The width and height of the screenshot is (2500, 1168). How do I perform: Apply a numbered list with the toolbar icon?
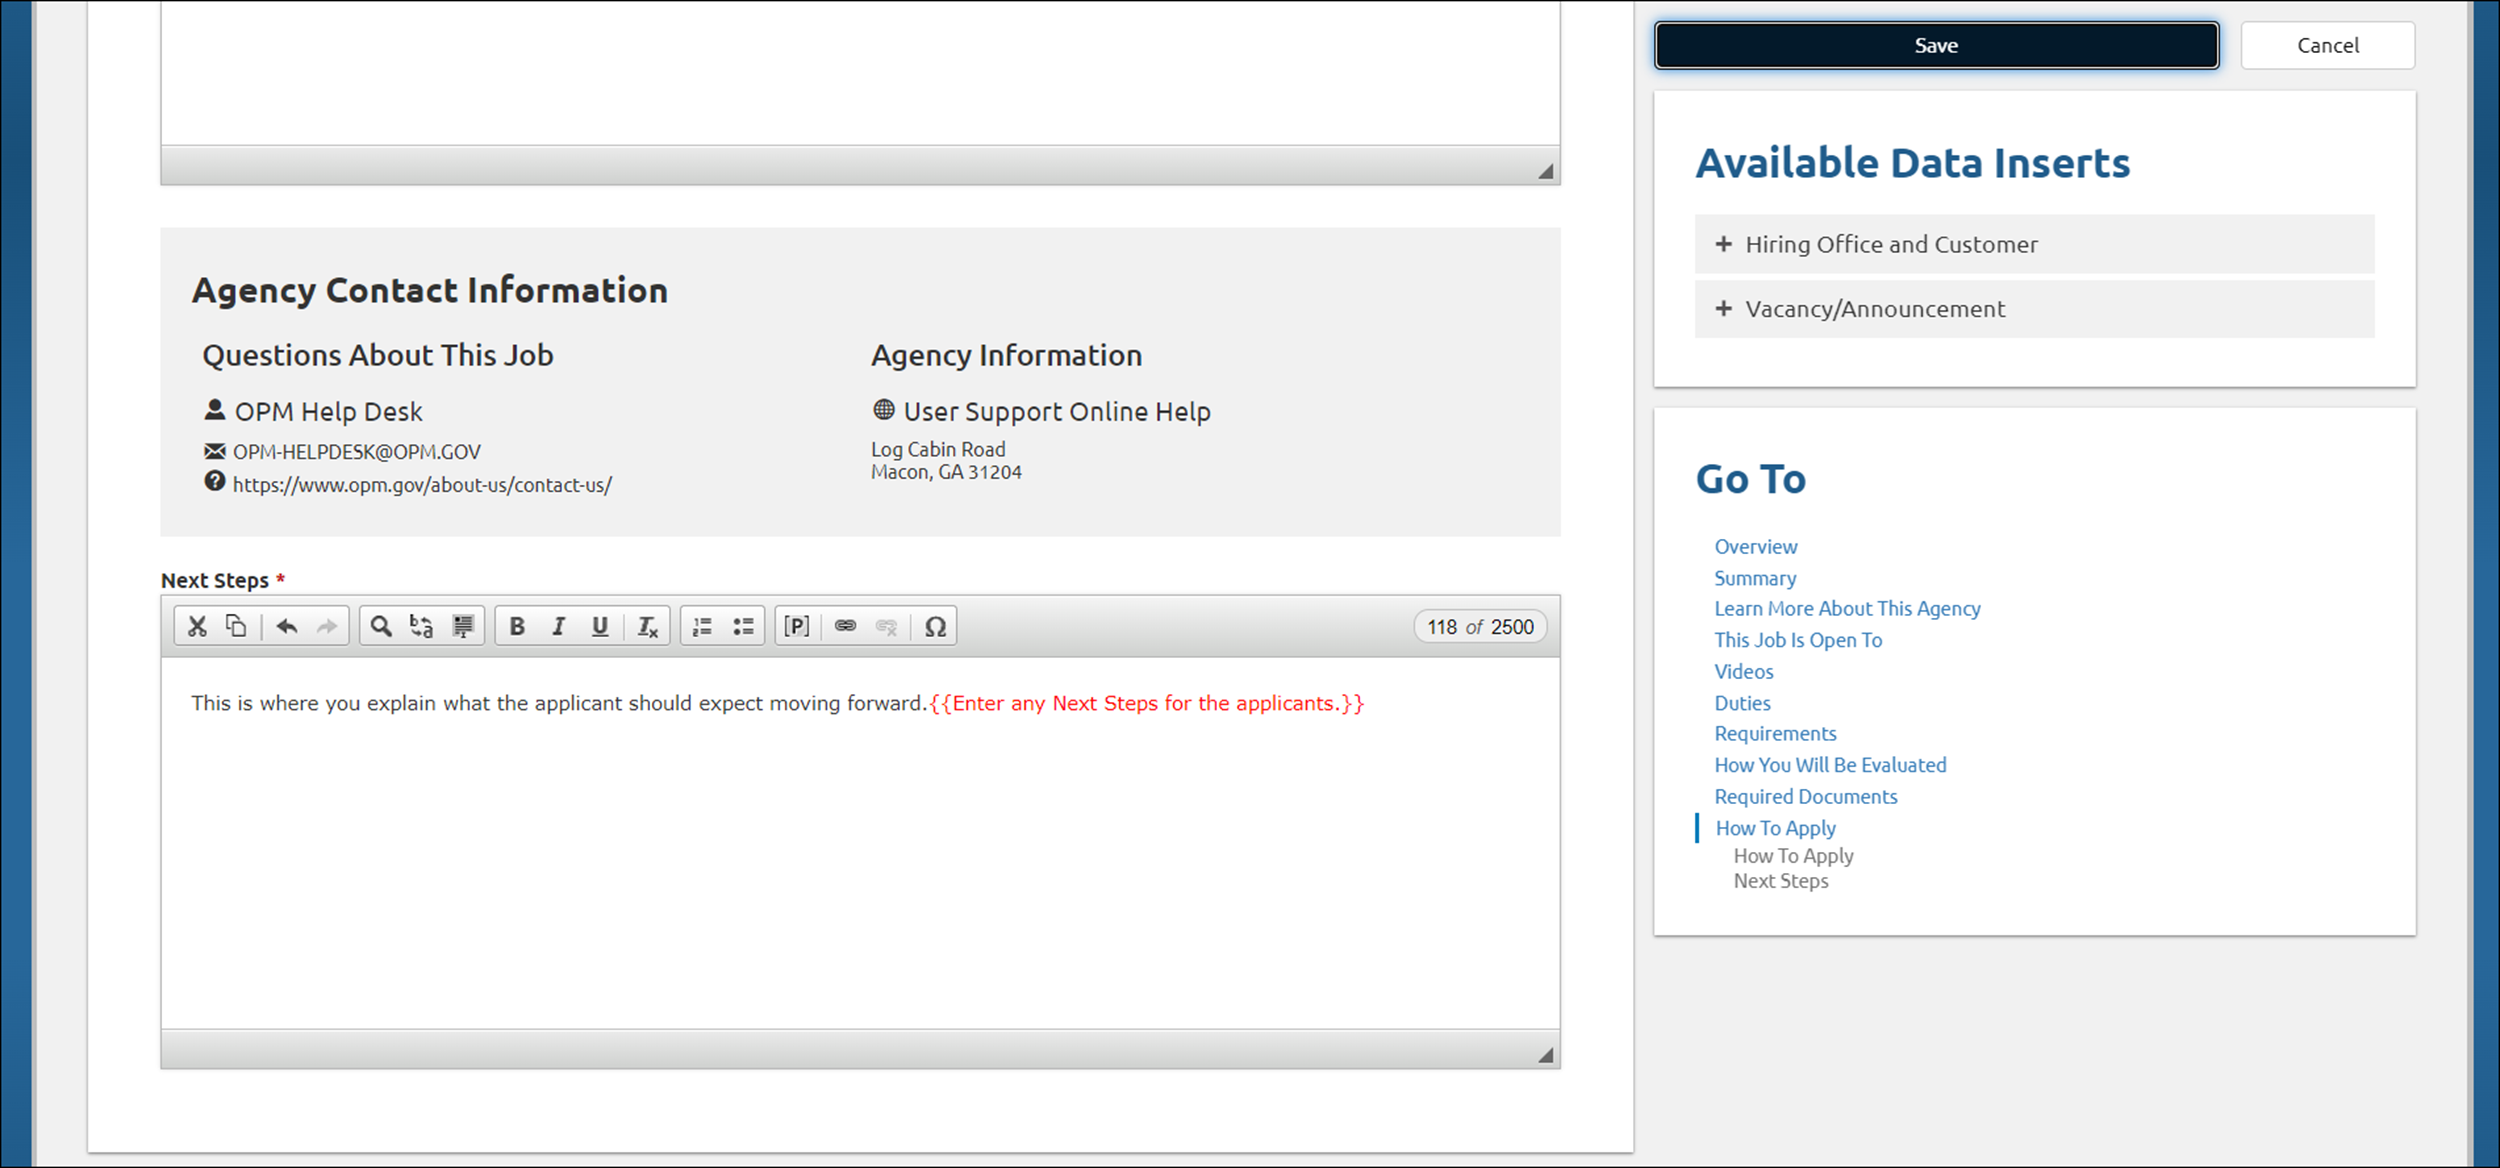pos(702,626)
